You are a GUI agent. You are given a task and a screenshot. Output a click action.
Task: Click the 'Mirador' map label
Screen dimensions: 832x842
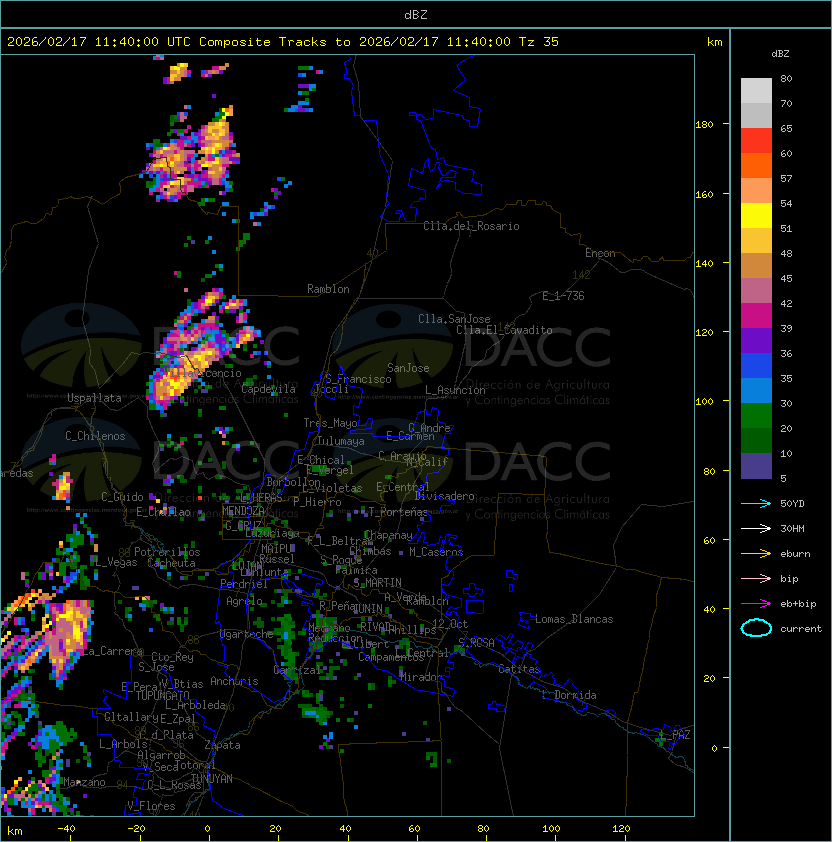click(x=419, y=677)
